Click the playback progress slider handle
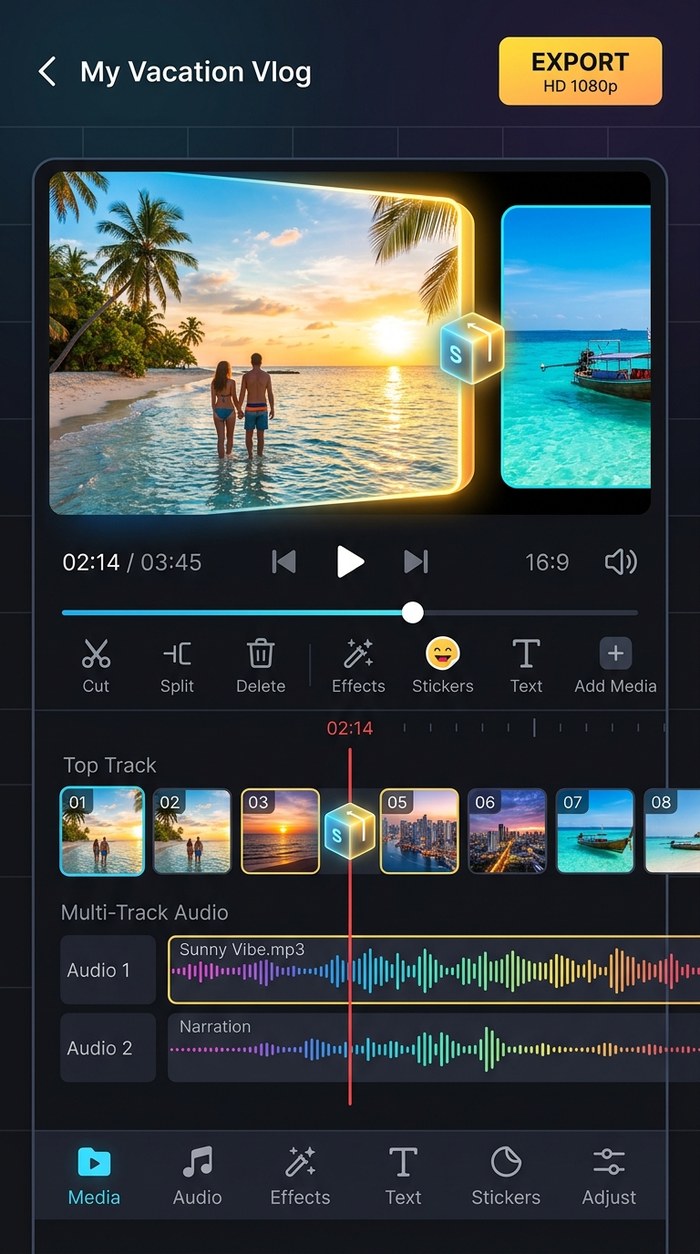Viewport: 700px width, 1254px height. 412,613
